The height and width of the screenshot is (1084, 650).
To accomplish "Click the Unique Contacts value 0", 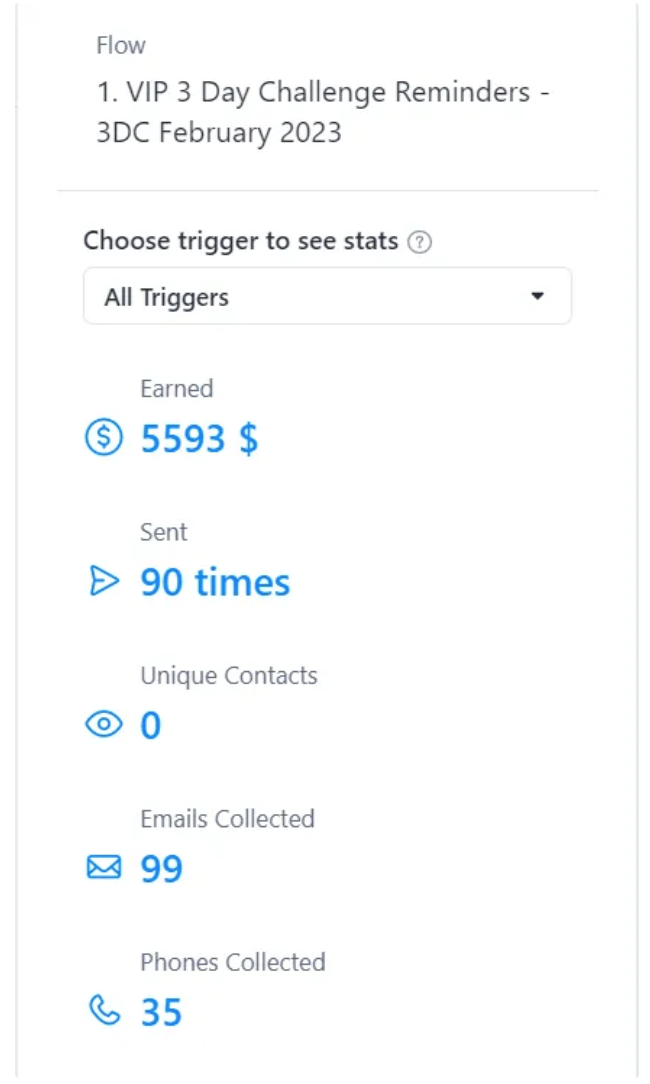I will coord(150,725).
